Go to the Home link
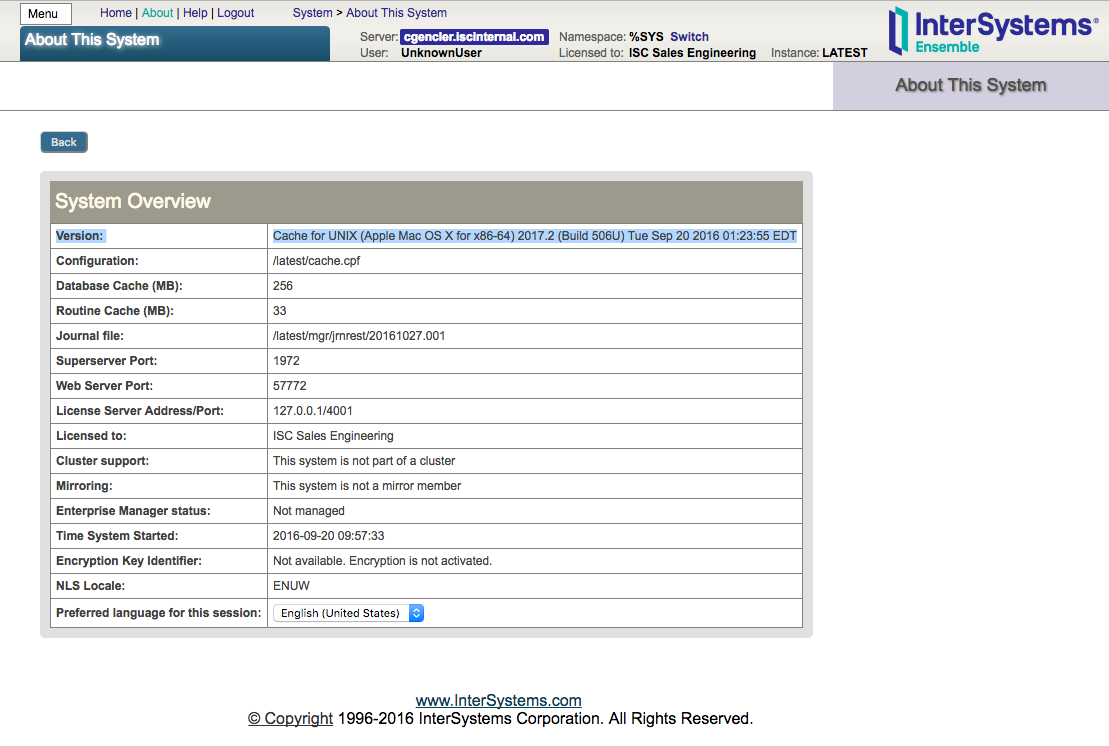This screenshot has width=1109, height=746. pos(116,13)
